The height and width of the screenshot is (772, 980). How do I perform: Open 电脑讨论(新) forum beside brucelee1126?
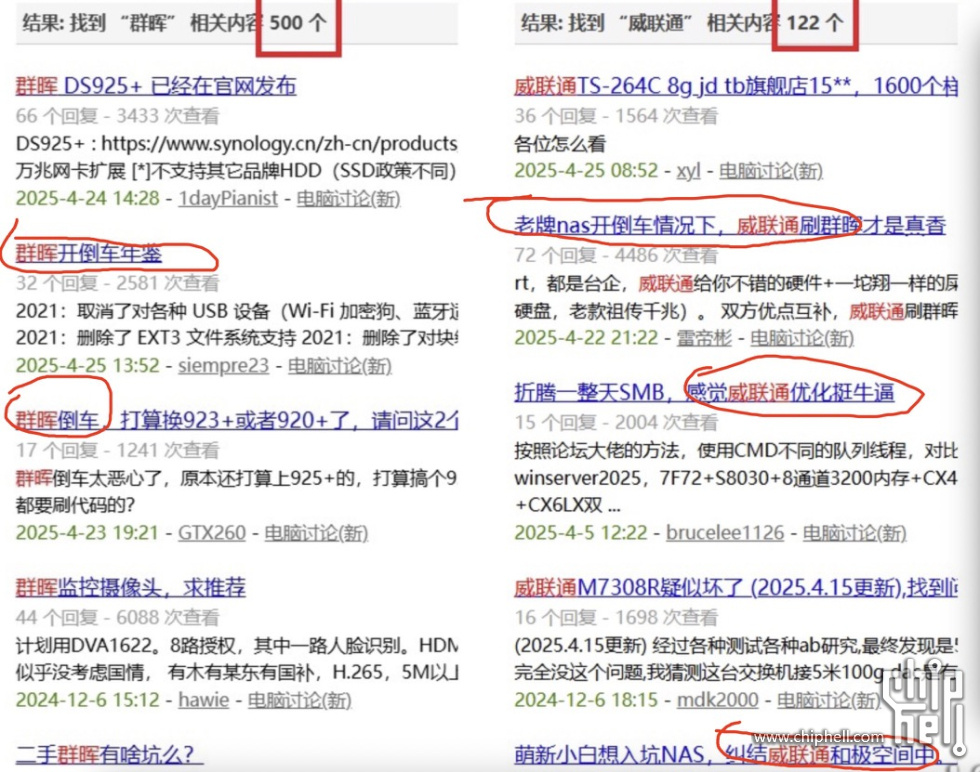pos(854,533)
